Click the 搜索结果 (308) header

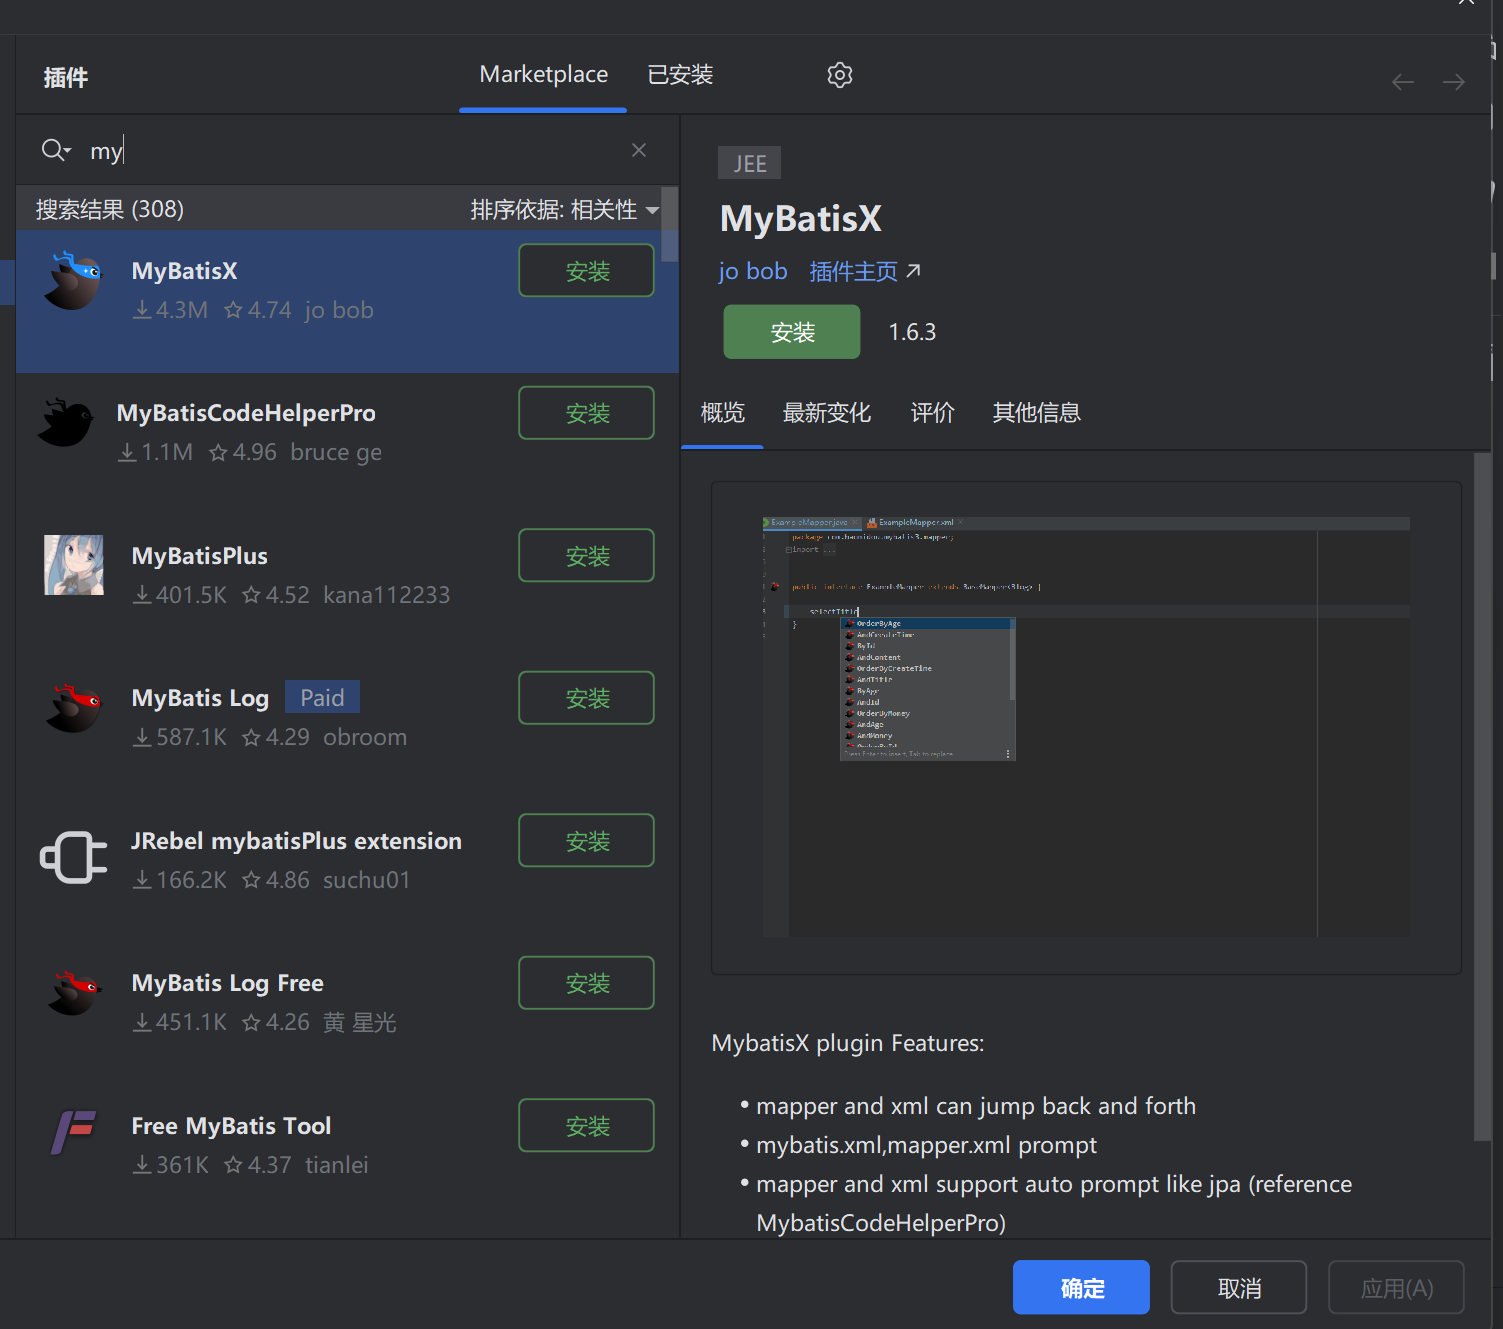point(110,209)
